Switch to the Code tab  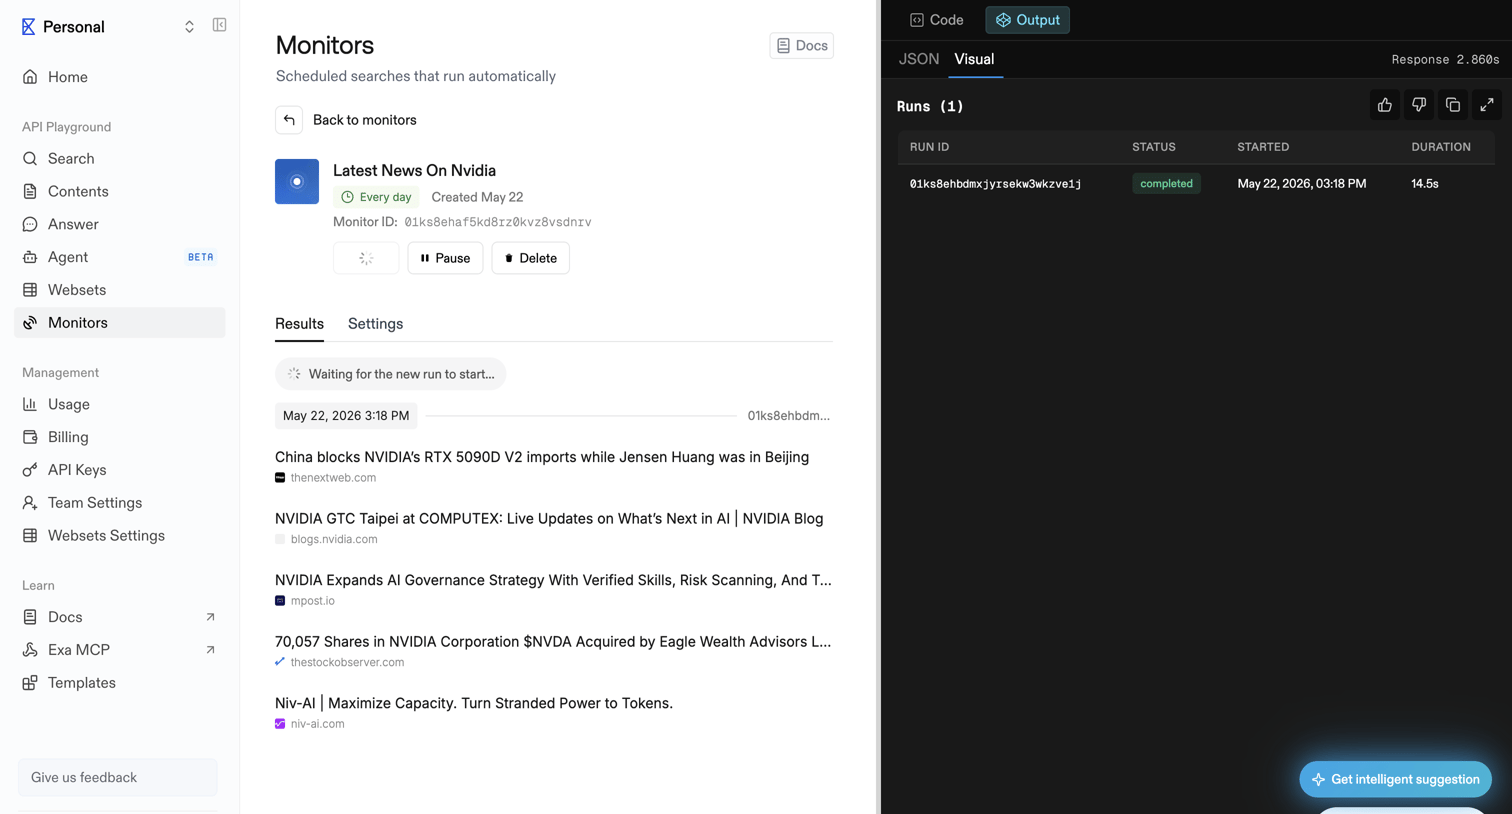coord(937,20)
